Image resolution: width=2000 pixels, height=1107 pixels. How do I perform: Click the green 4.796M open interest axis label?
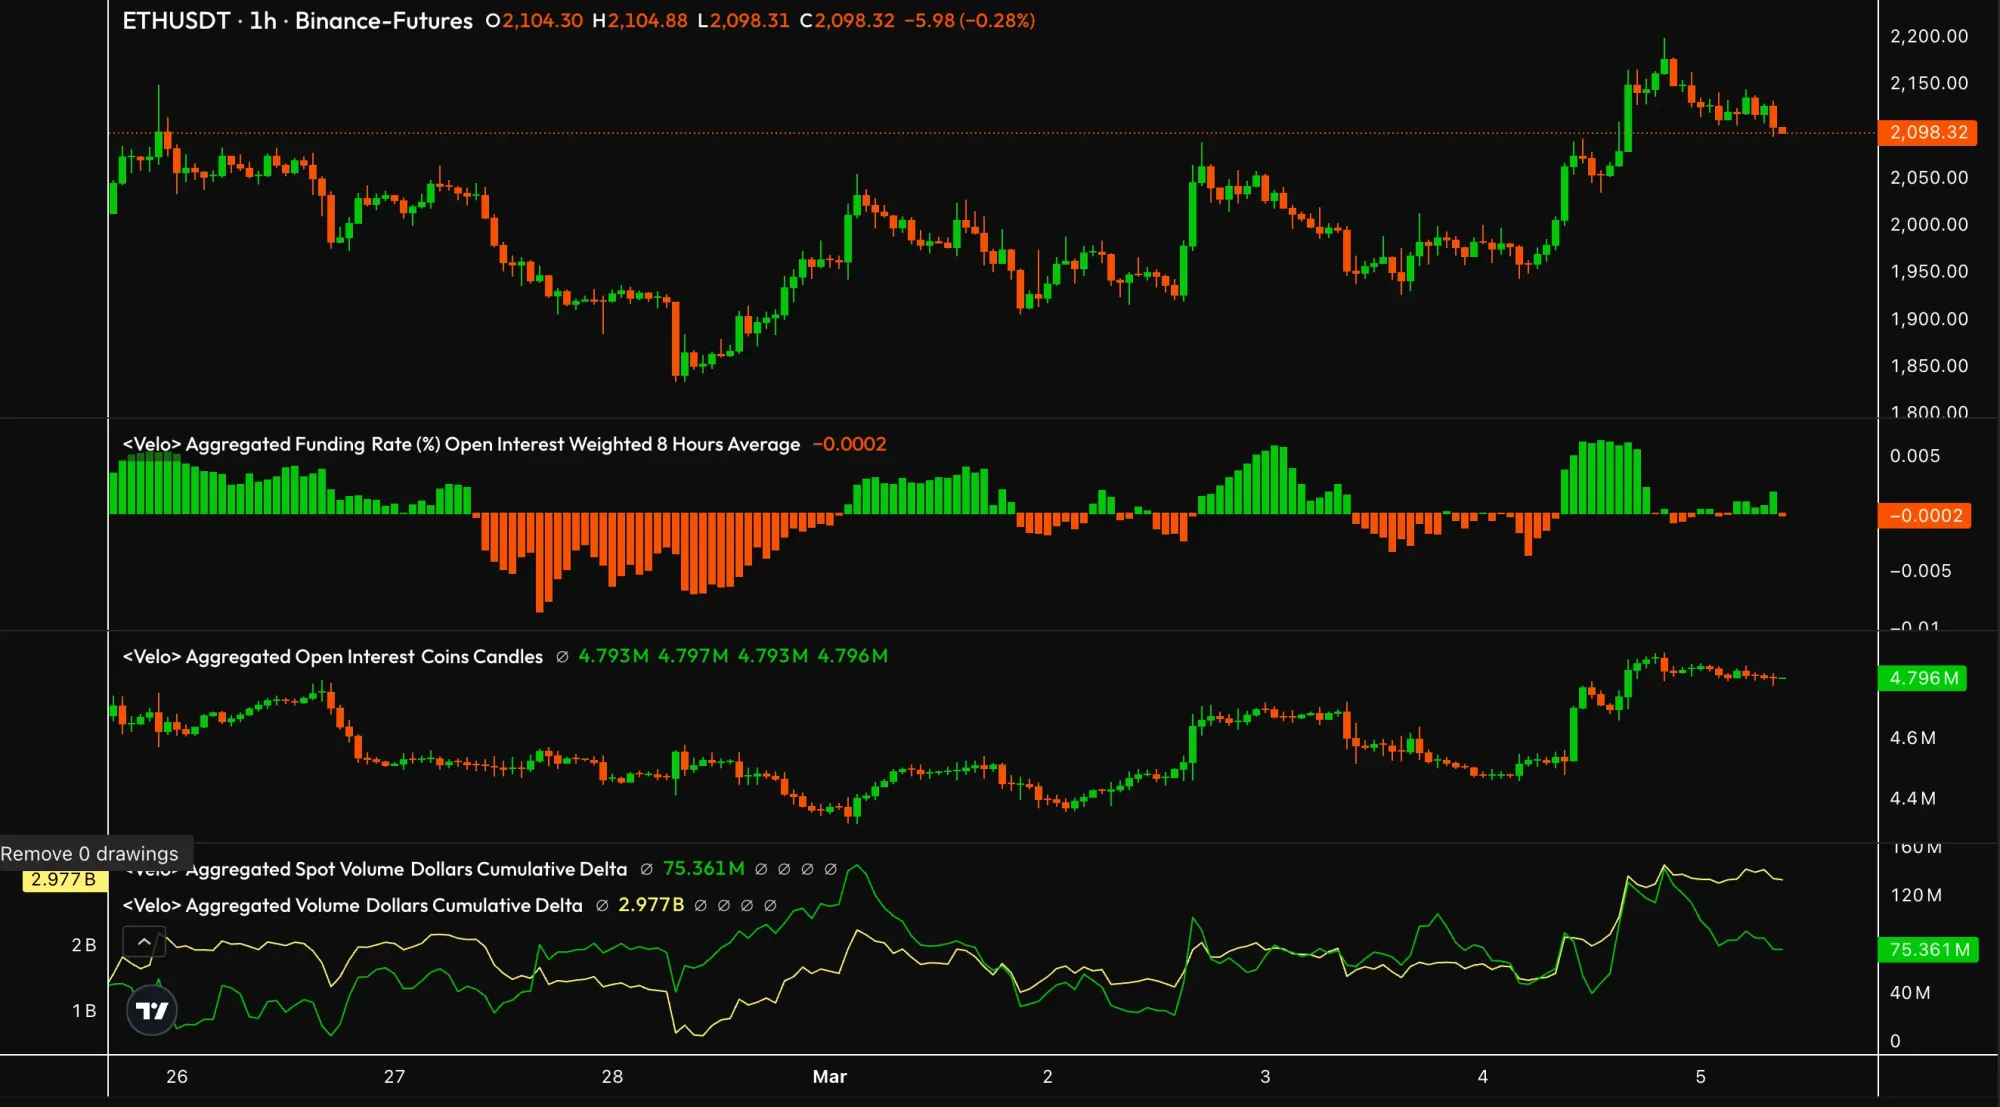[1923, 678]
